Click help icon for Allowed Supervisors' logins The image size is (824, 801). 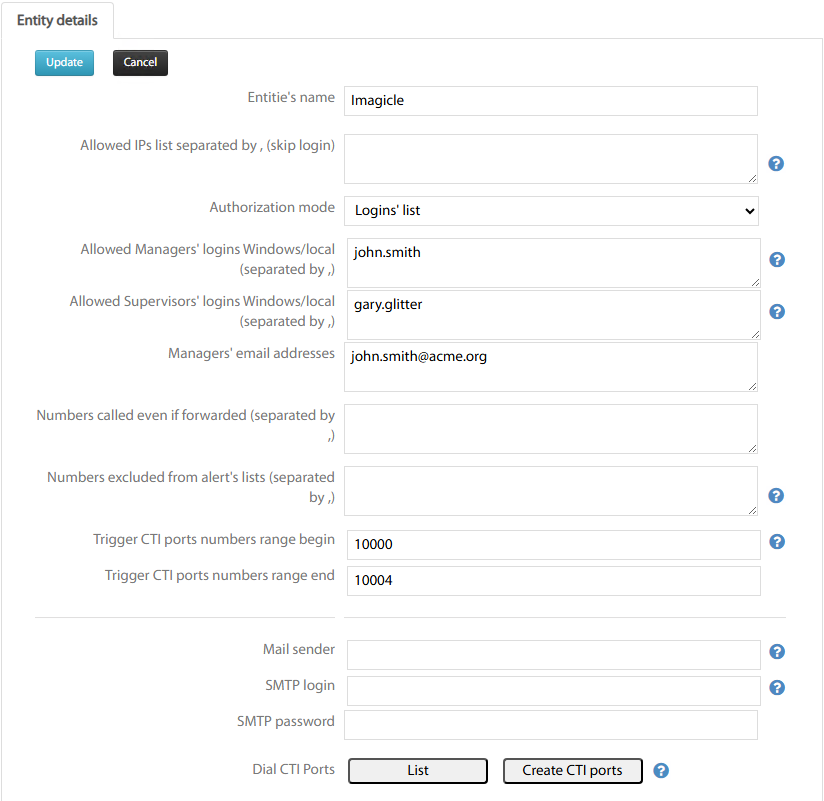[777, 312]
